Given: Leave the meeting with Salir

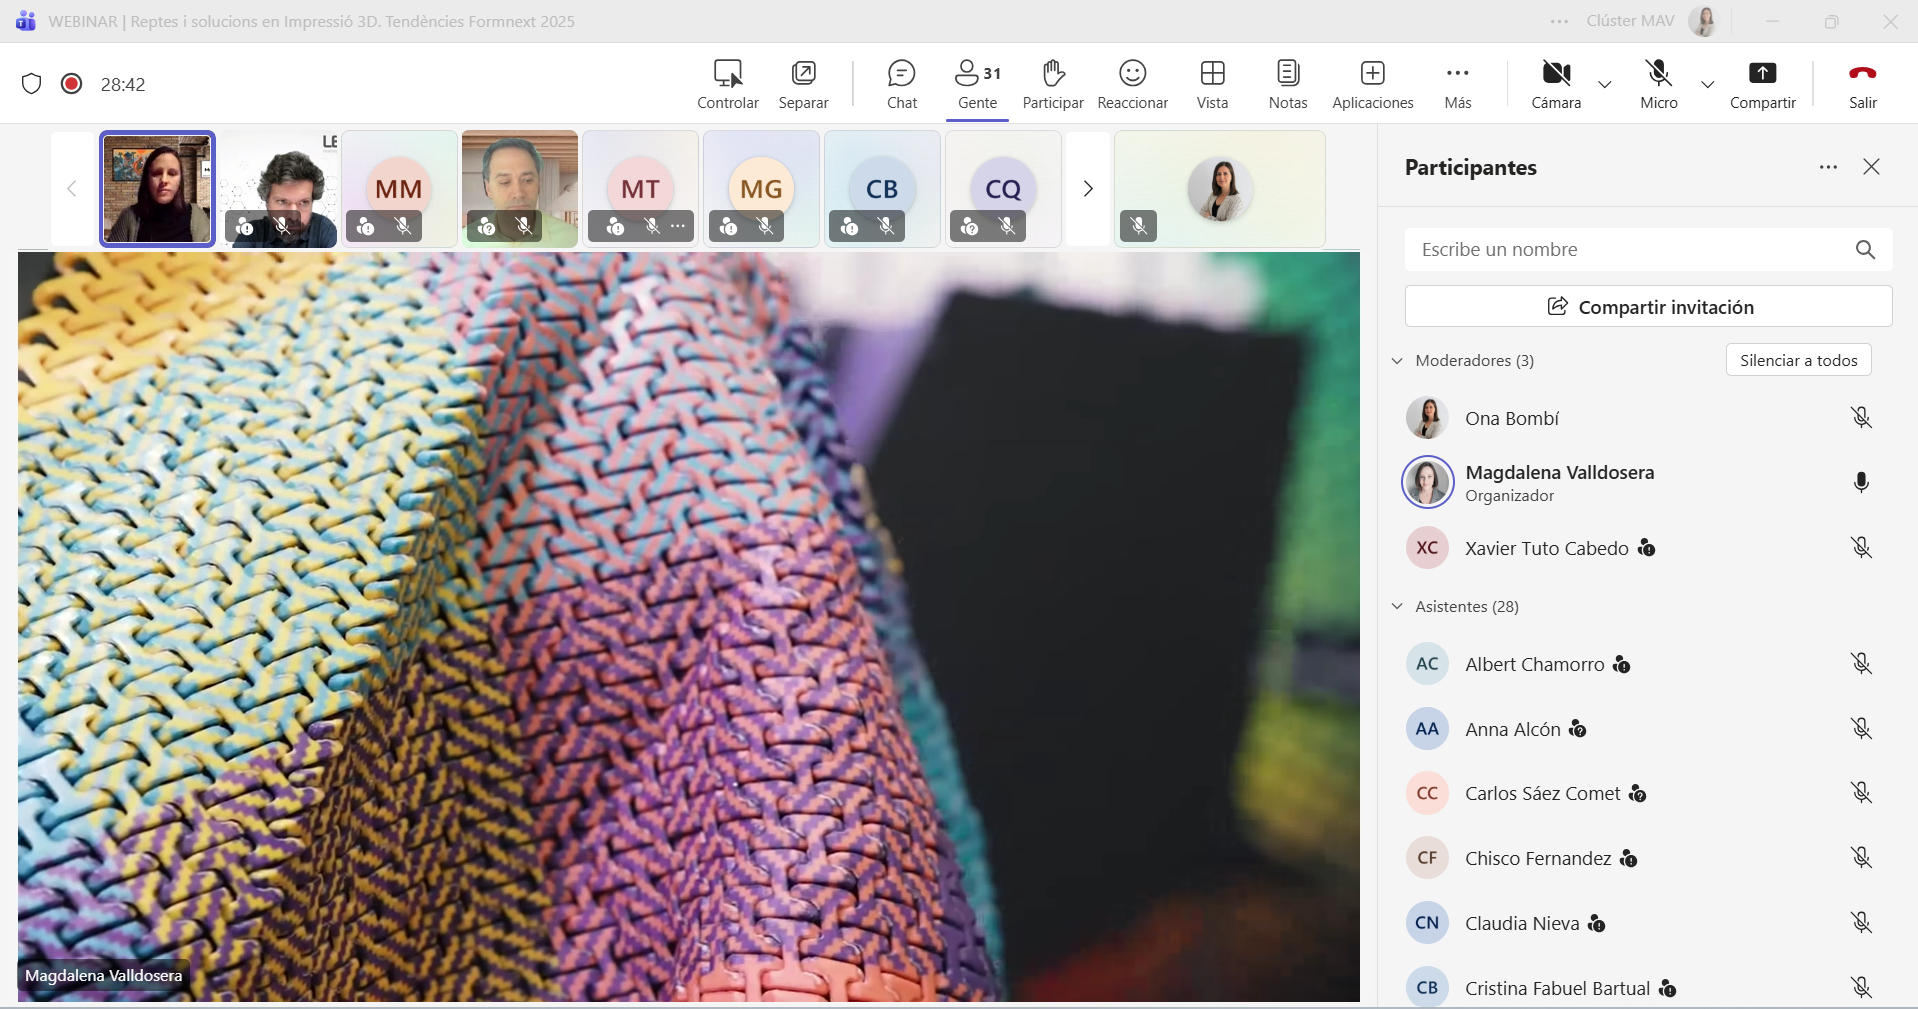Looking at the screenshot, I should coord(1862,84).
